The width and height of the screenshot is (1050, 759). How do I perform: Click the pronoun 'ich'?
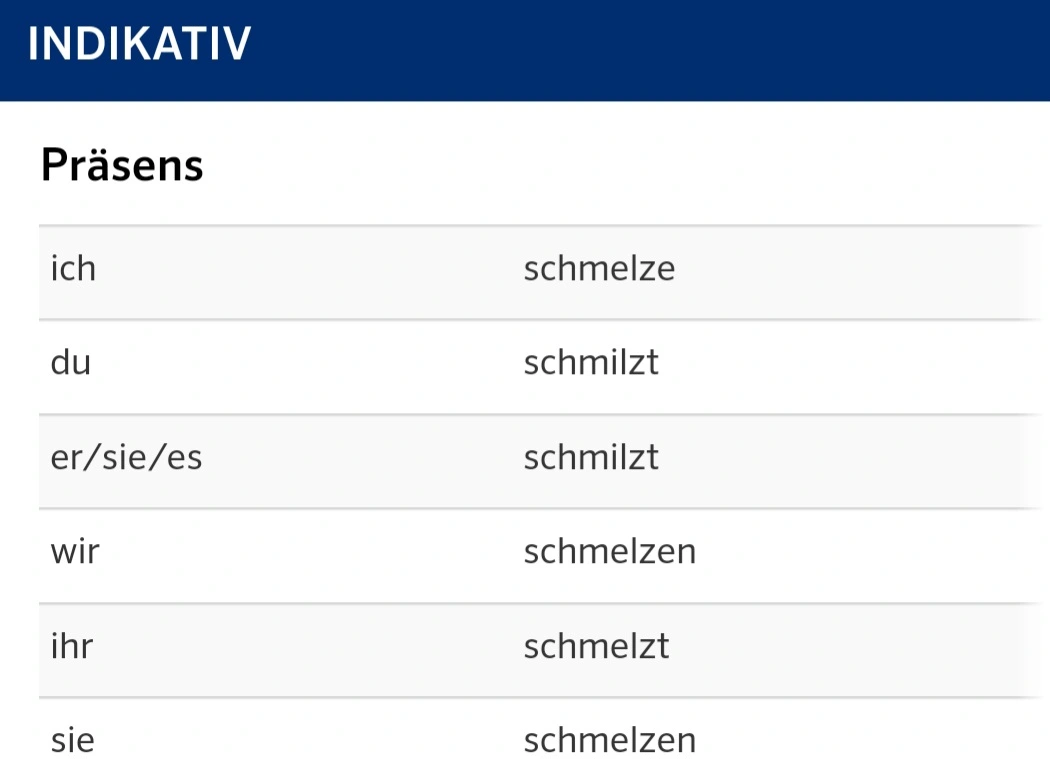click(74, 269)
